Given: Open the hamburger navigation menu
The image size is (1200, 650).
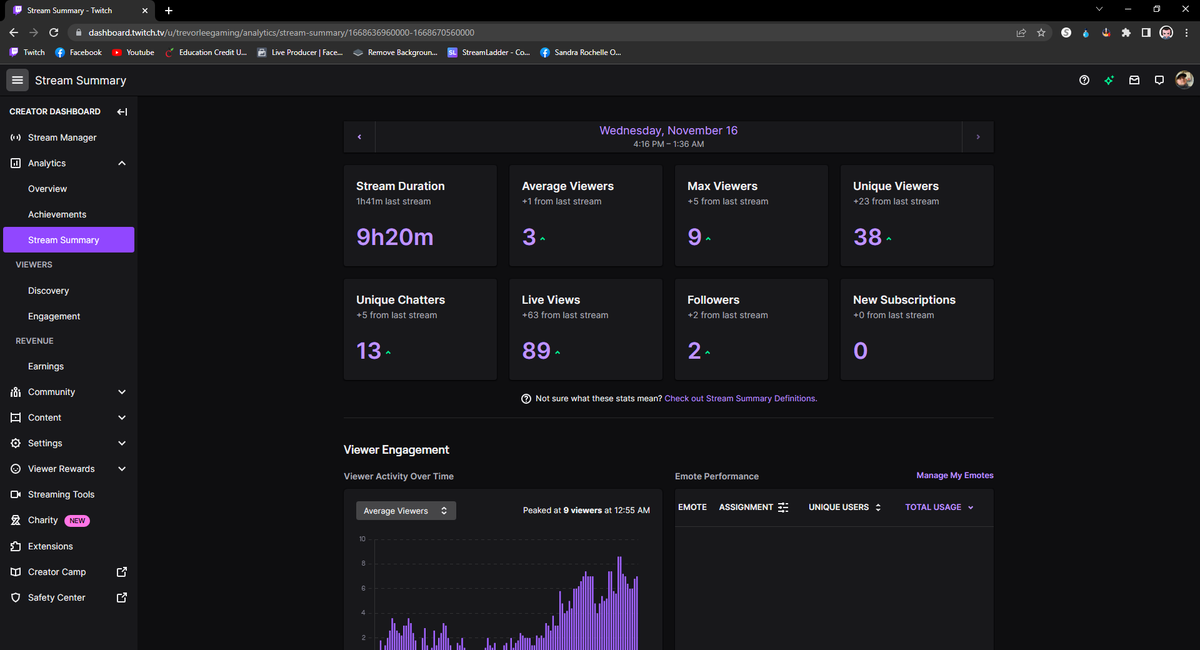Looking at the screenshot, I should 17,80.
